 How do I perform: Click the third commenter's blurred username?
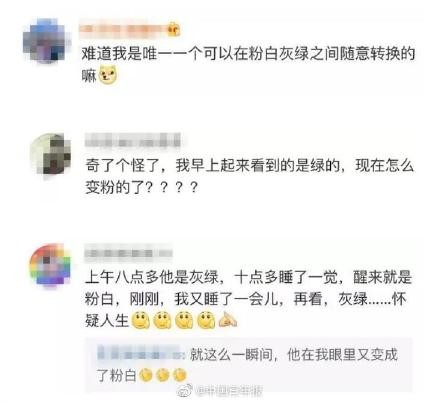[128, 253]
